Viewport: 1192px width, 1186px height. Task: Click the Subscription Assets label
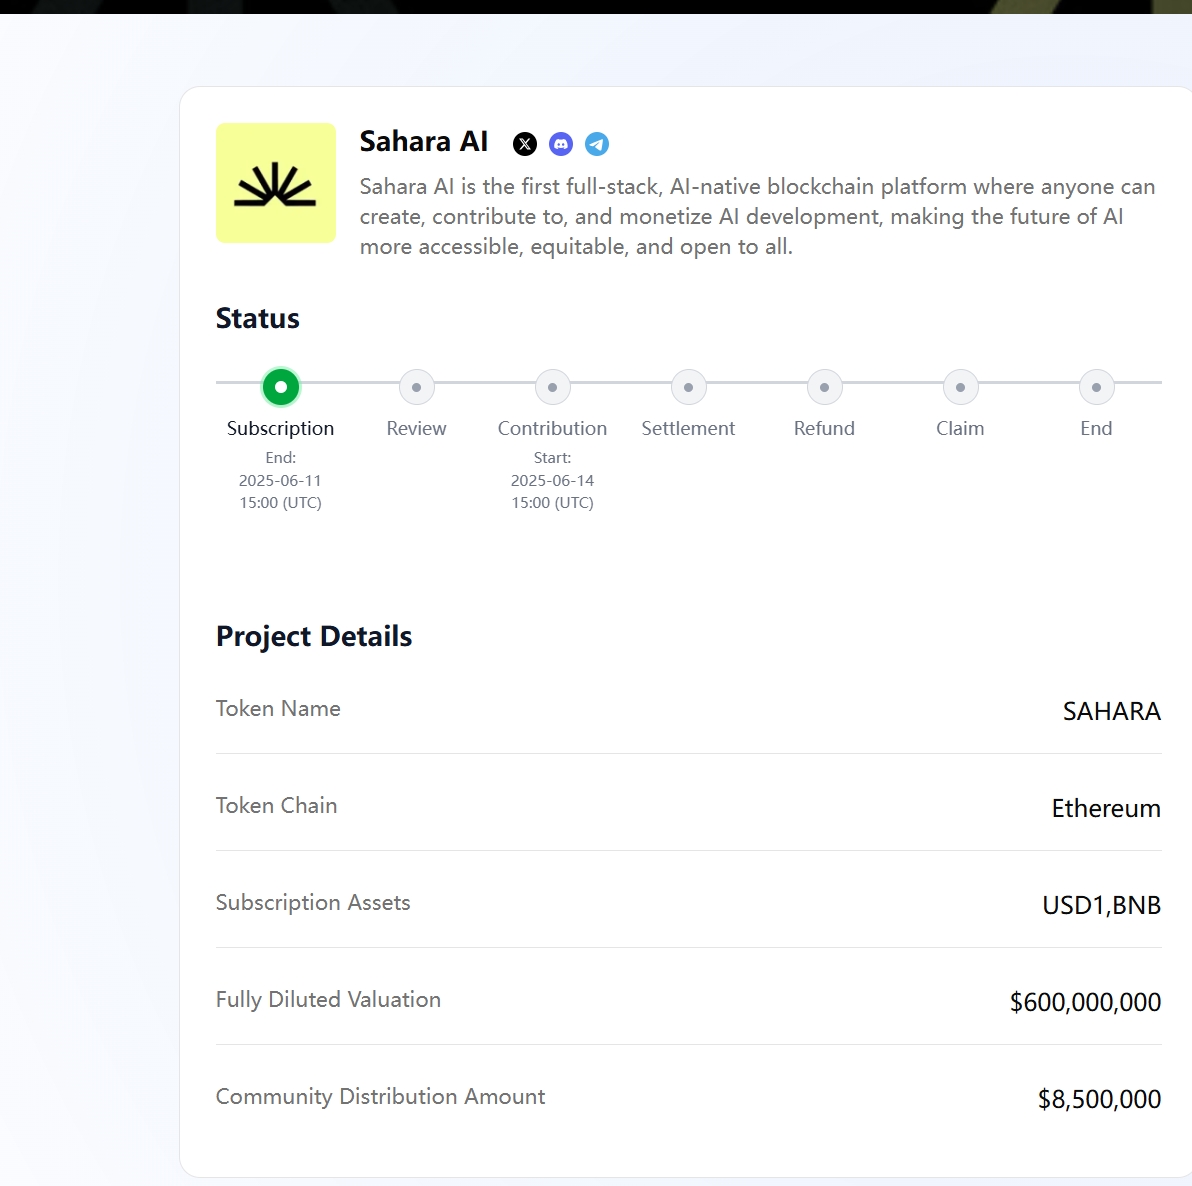[x=313, y=902]
